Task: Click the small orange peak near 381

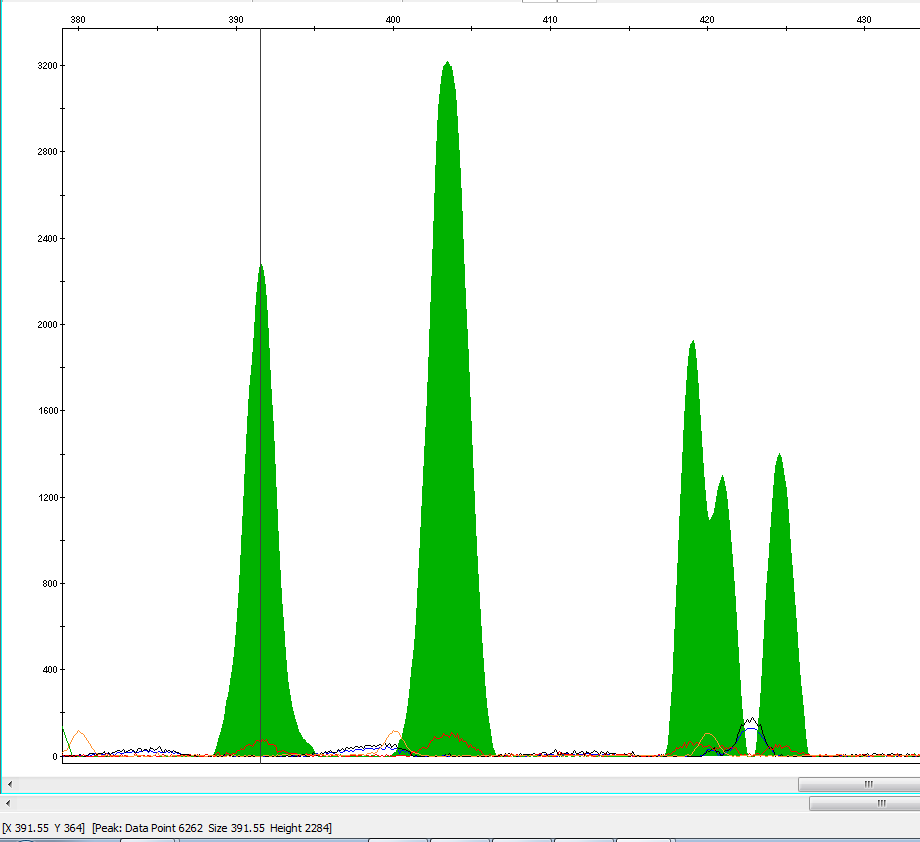Action: coord(79,733)
